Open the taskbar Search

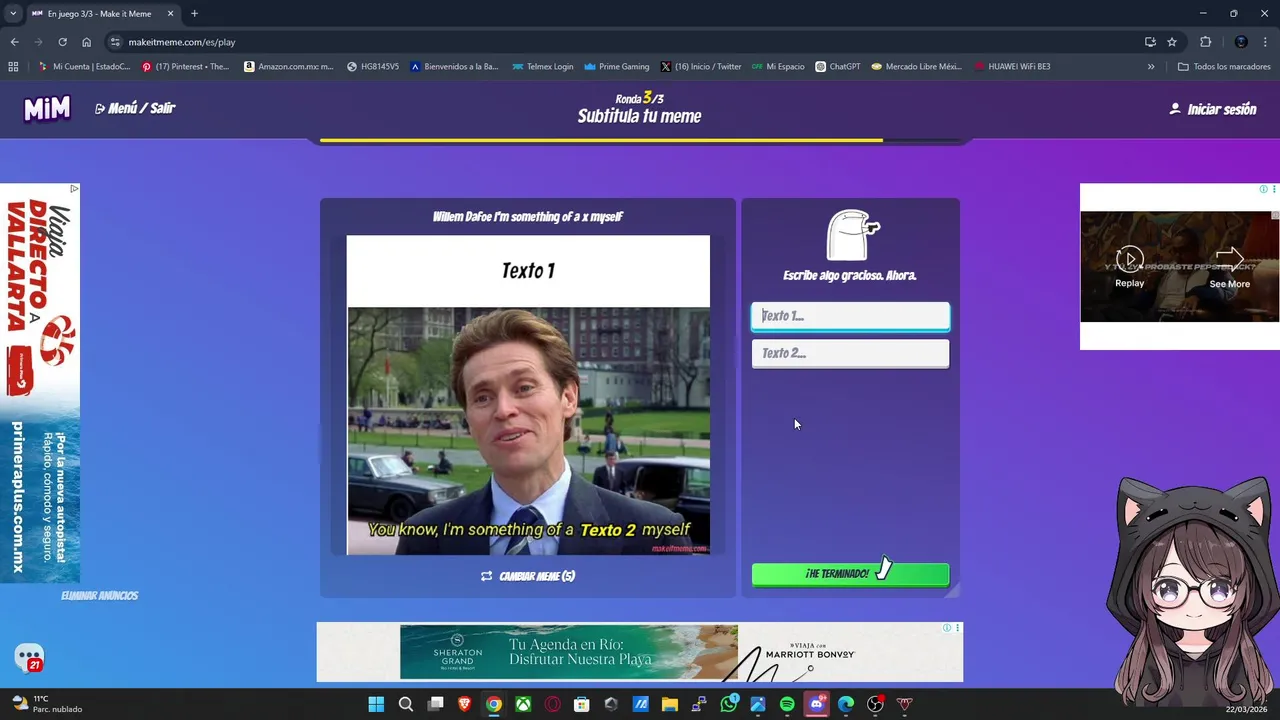(x=406, y=704)
